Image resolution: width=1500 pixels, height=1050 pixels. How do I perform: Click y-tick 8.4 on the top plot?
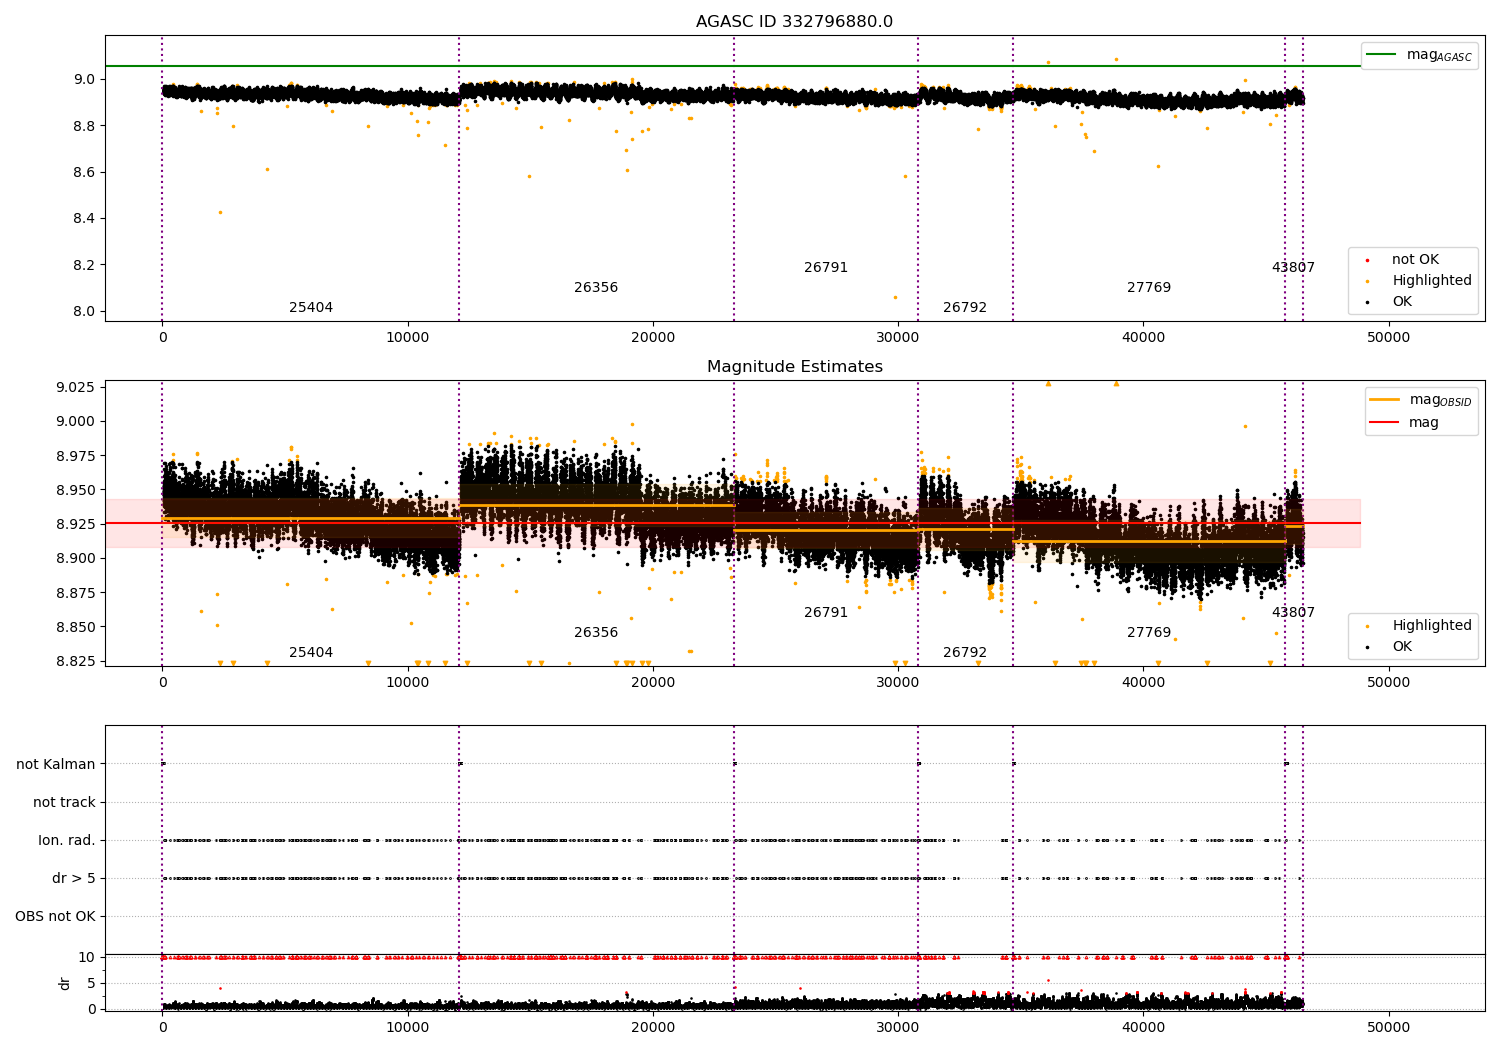(84, 219)
